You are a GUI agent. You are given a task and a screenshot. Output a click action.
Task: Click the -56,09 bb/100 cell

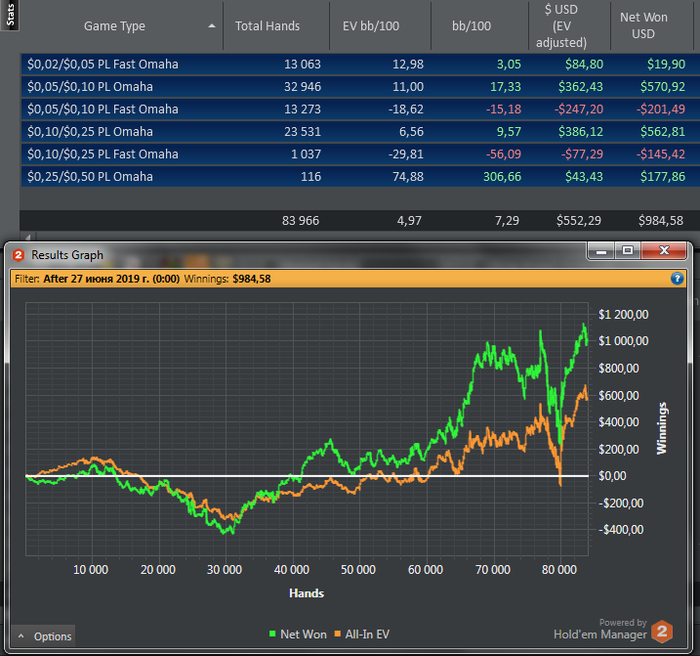(504, 154)
